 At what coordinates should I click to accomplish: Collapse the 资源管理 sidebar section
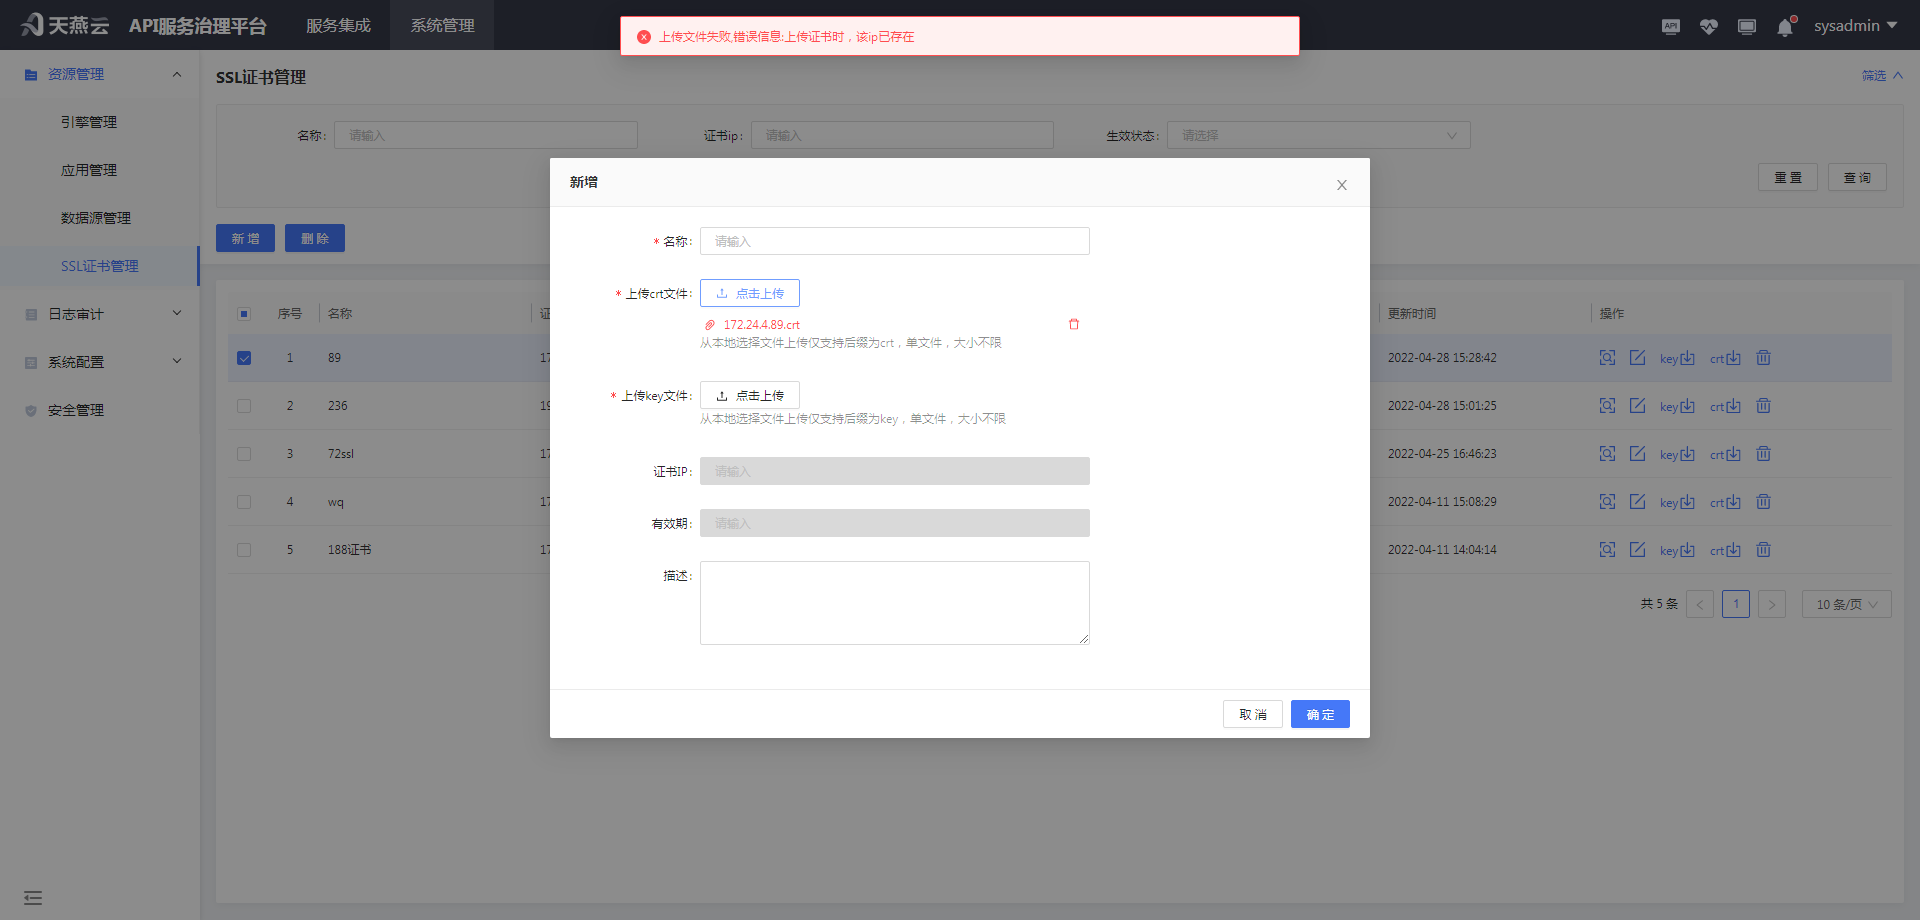tap(177, 73)
